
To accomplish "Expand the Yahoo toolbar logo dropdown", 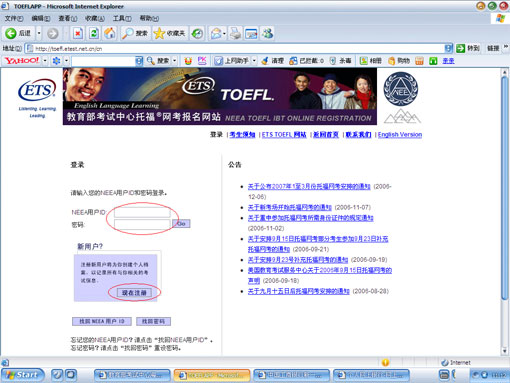I will click(x=45, y=61).
